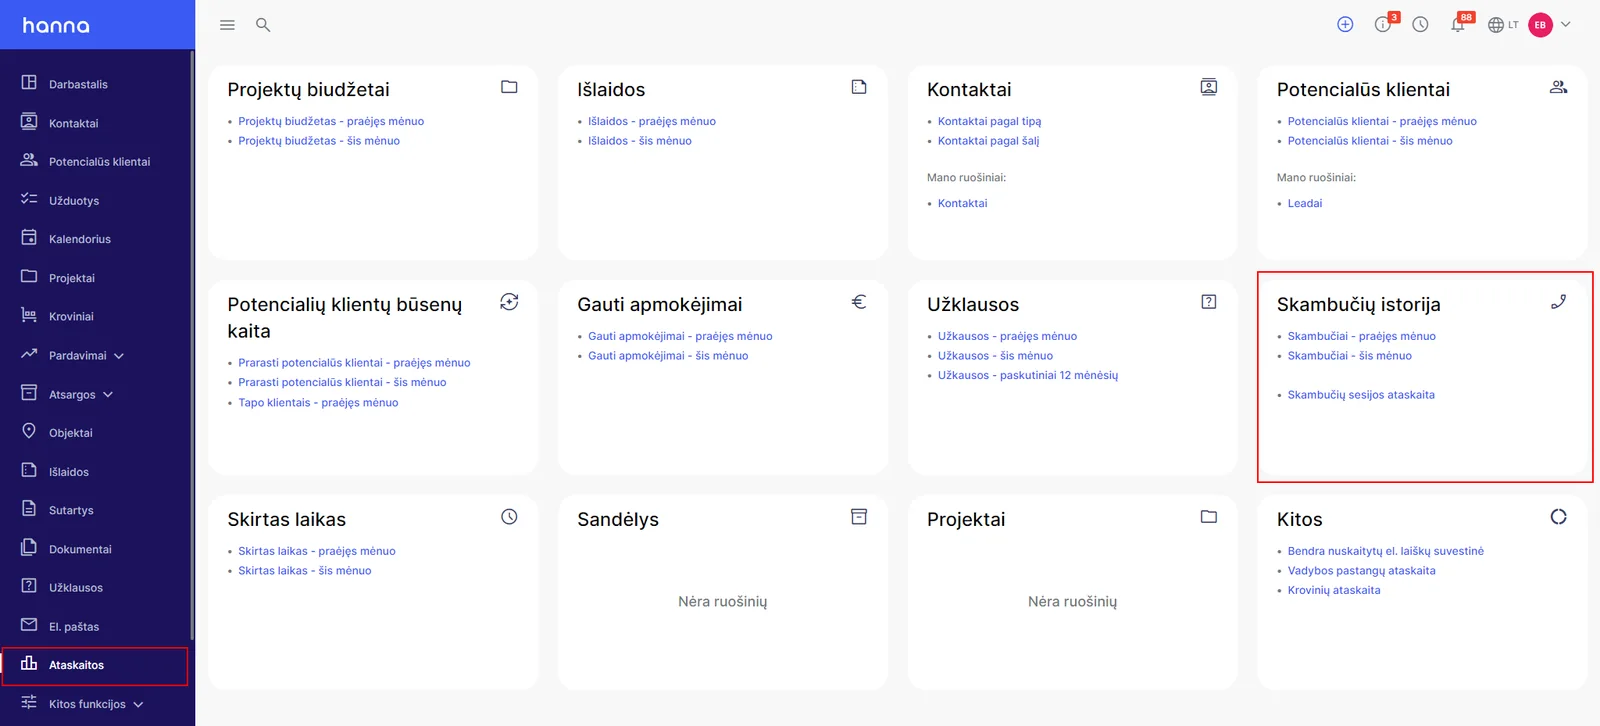Image resolution: width=1600 pixels, height=726 pixels.
Task: Click the Potencialūs klientai card people icon
Action: 1558,87
